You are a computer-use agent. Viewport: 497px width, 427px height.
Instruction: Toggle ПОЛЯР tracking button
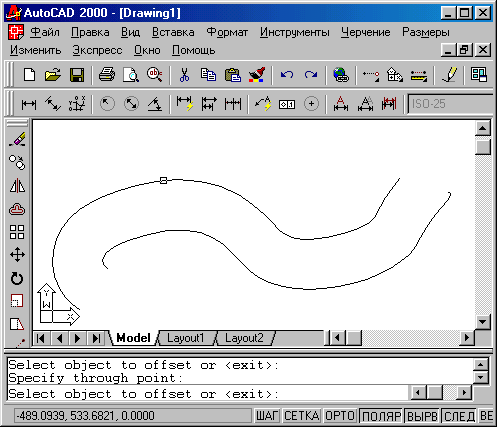[x=381, y=416]
